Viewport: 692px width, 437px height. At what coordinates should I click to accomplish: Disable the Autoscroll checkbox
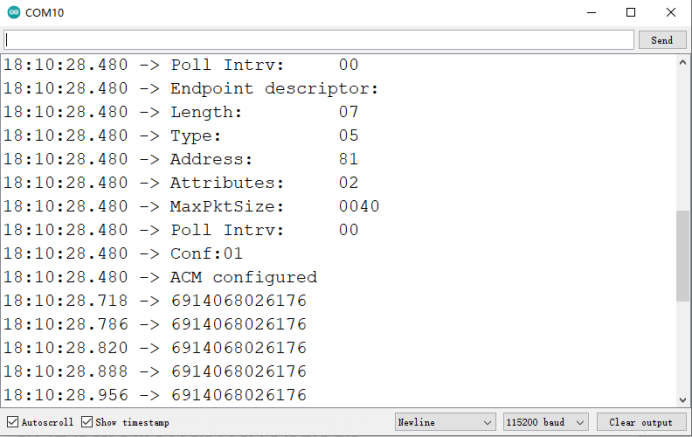tap(13, 422)
